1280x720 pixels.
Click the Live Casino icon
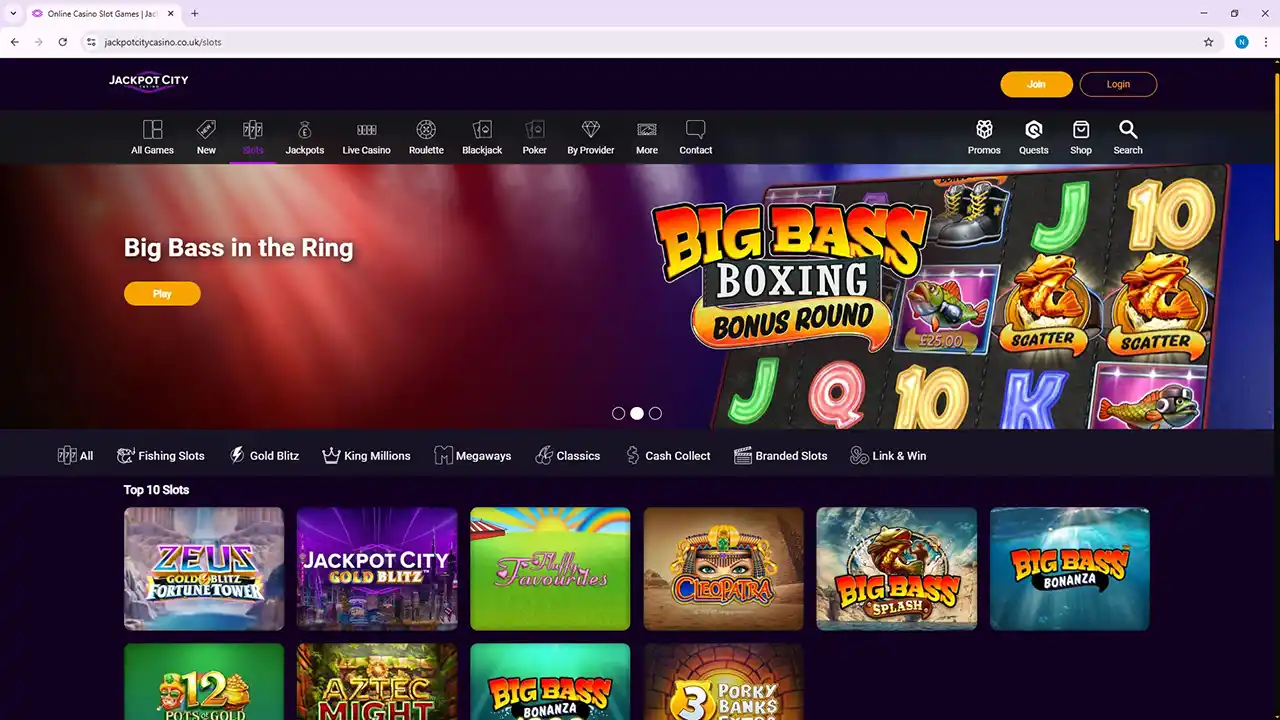point(366,131)
